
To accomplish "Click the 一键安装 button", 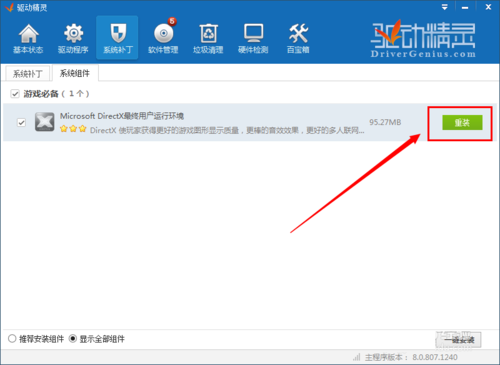I will (x=458, y=340).
